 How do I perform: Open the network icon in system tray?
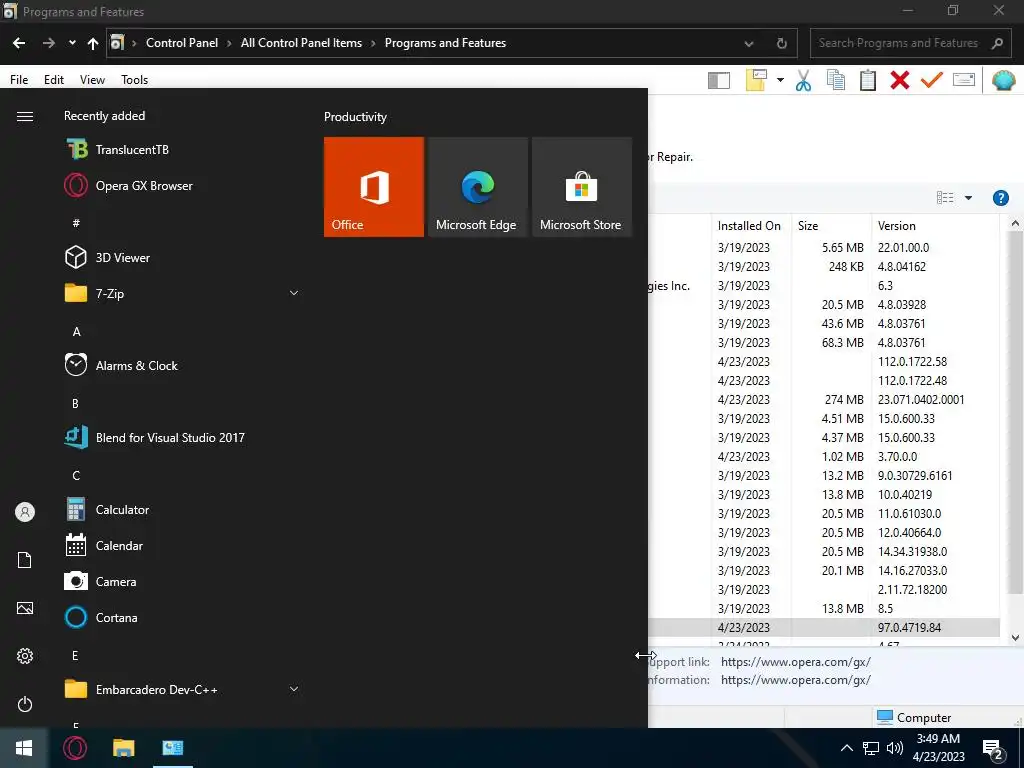pos(871,748)
